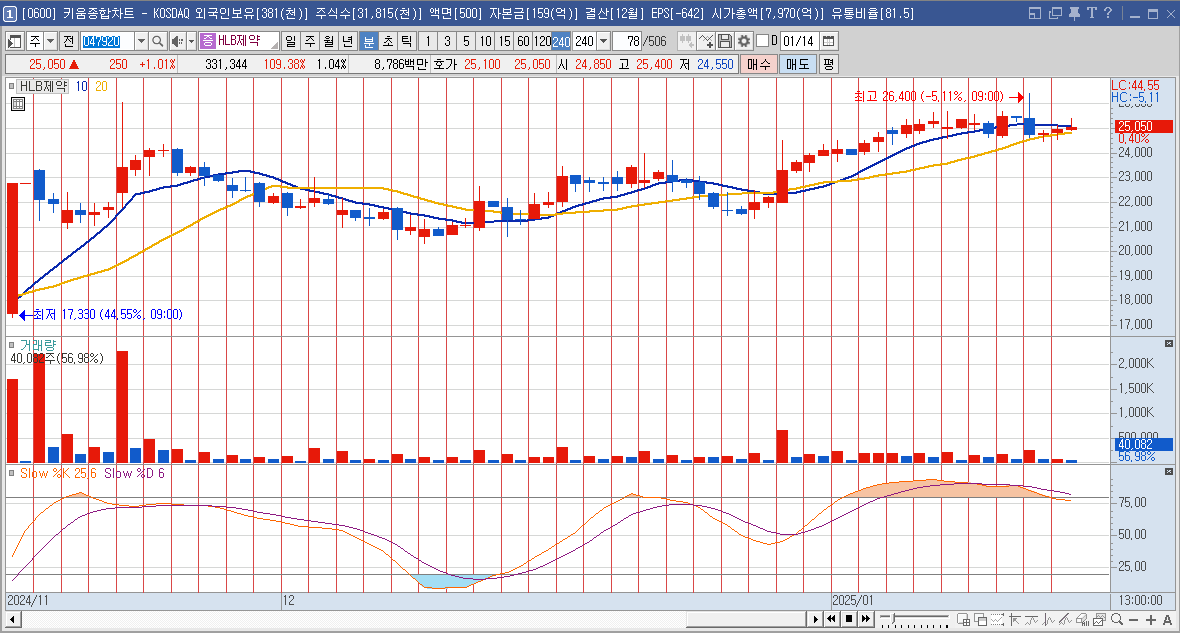Open help question mark icon
Image resolution: width=1180 pixels, height=633 pixels.
tap(1108, 13)
